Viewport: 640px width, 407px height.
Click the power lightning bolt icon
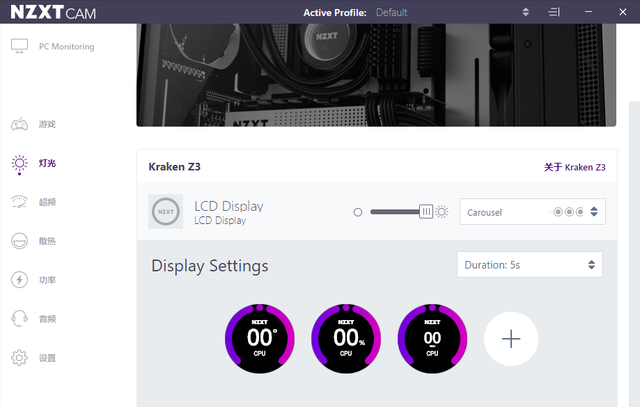click(19, 280)
